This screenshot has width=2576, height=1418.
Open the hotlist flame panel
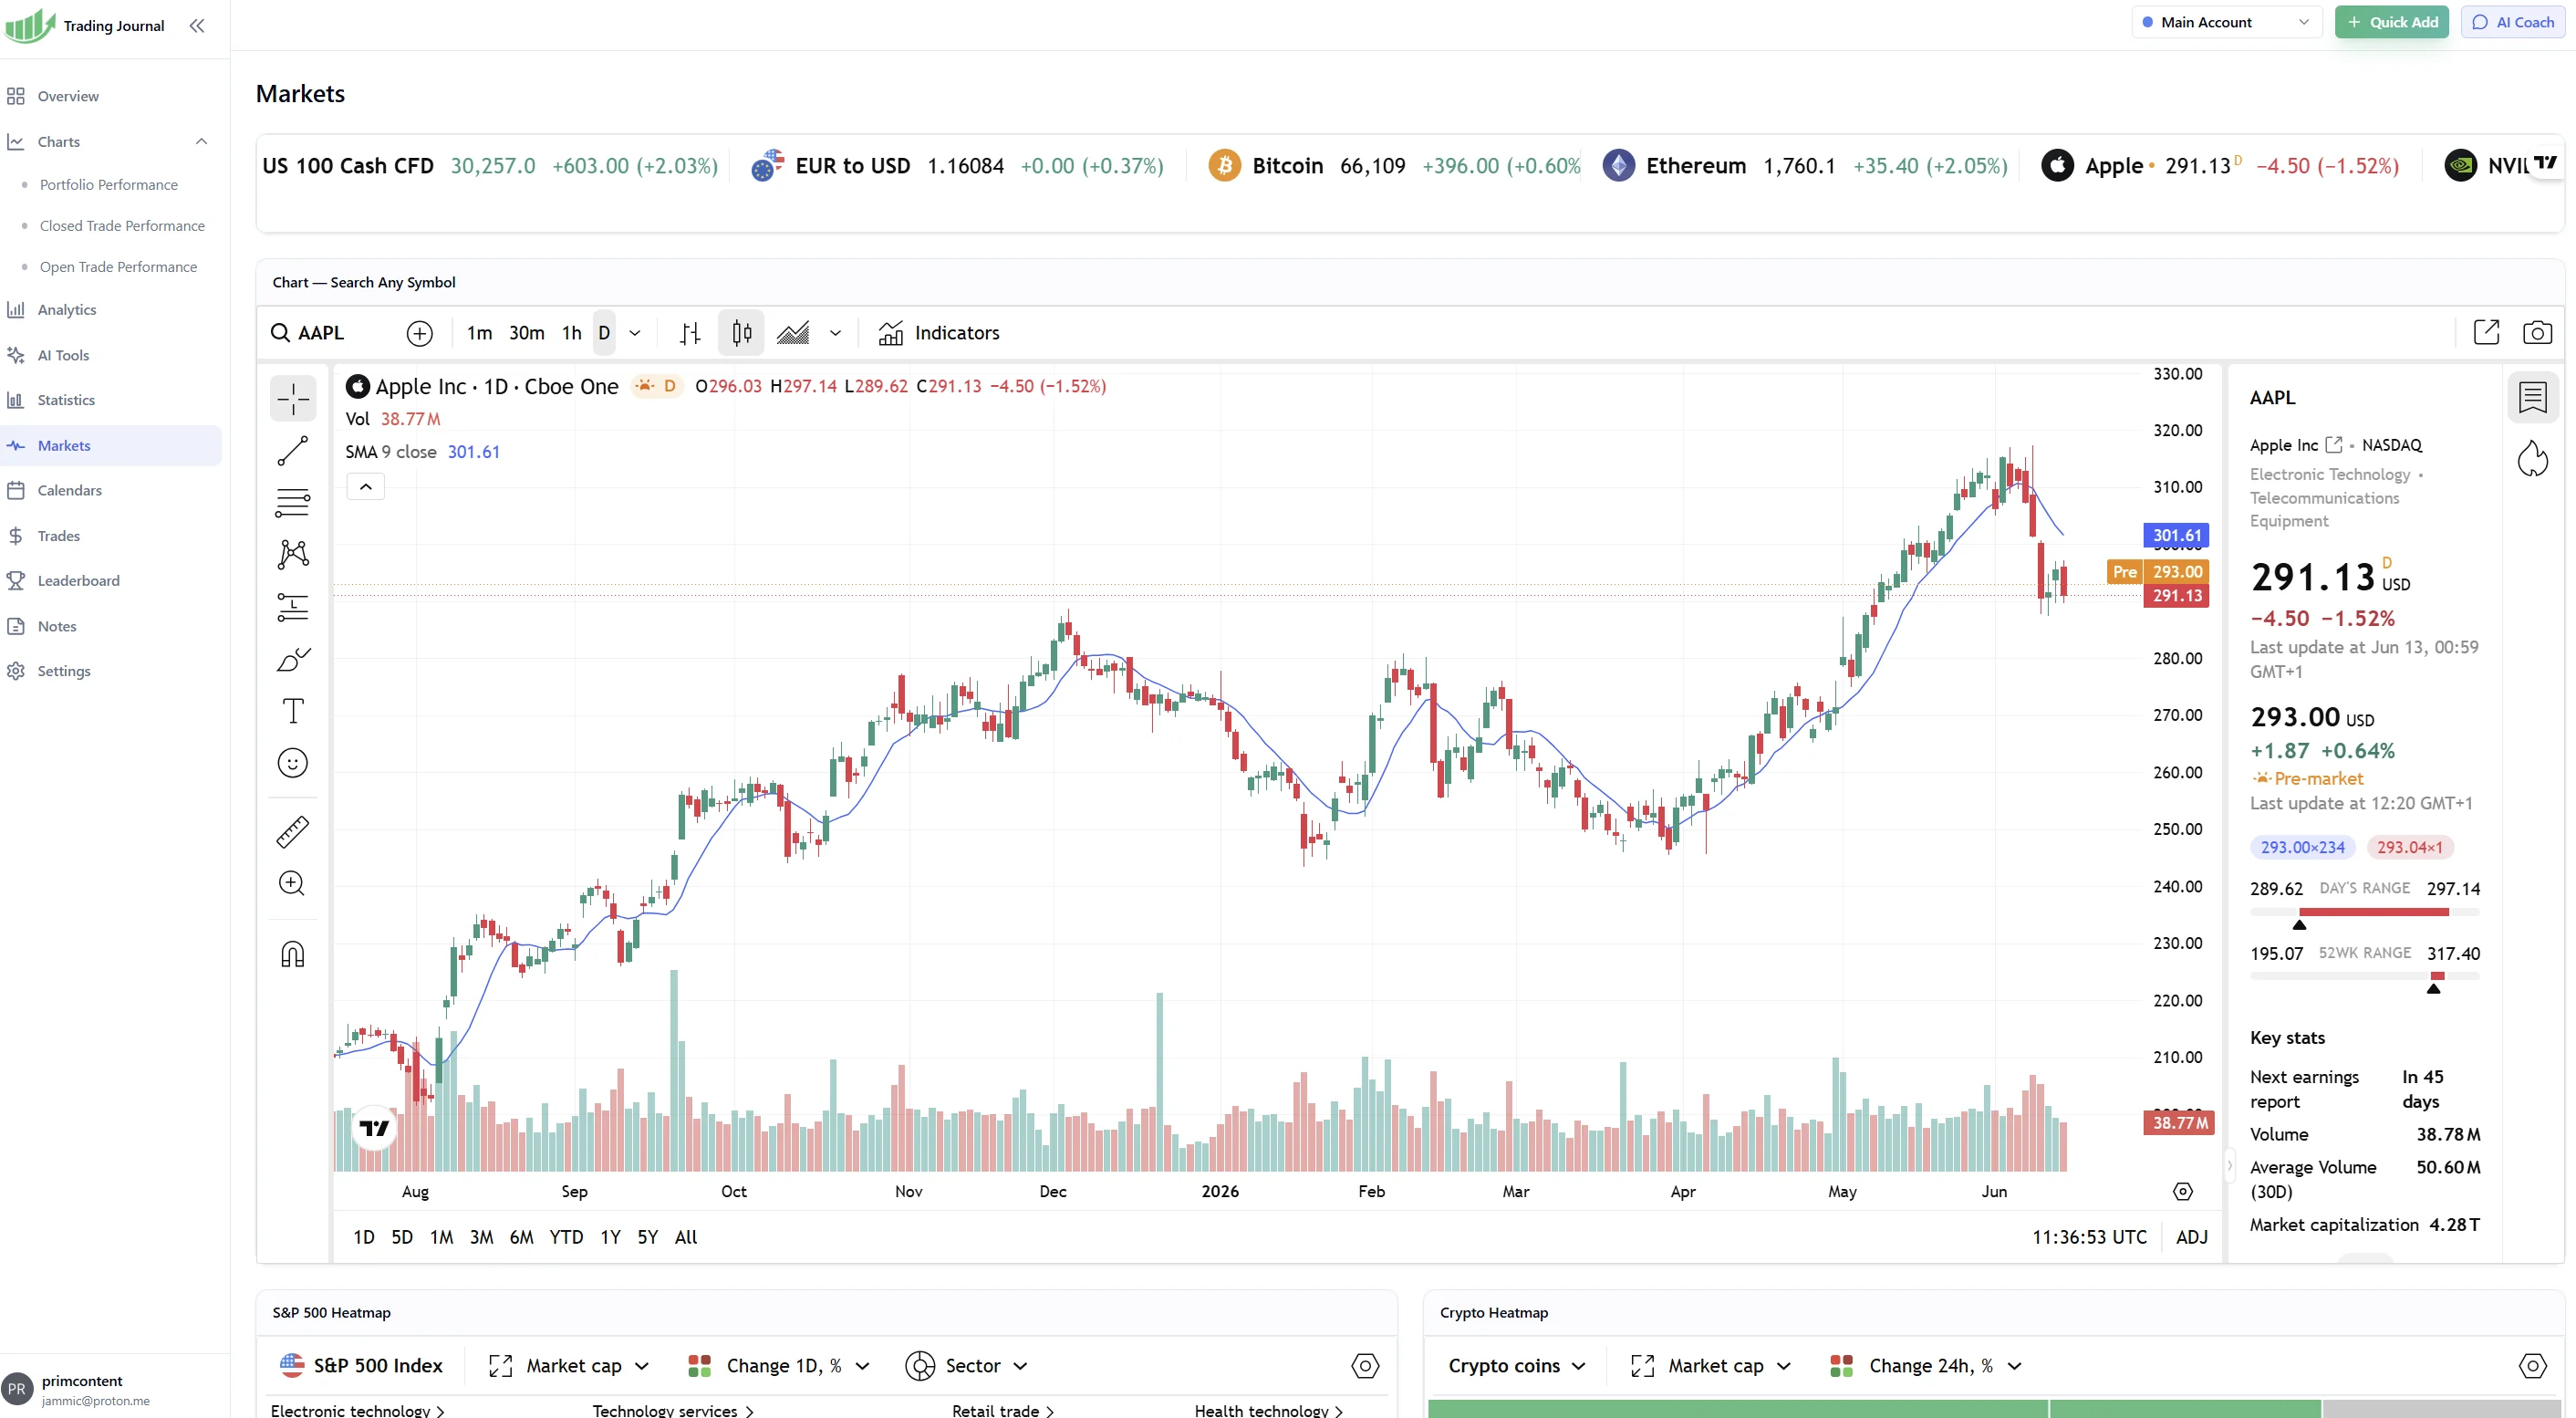[x=2532, y=459]
